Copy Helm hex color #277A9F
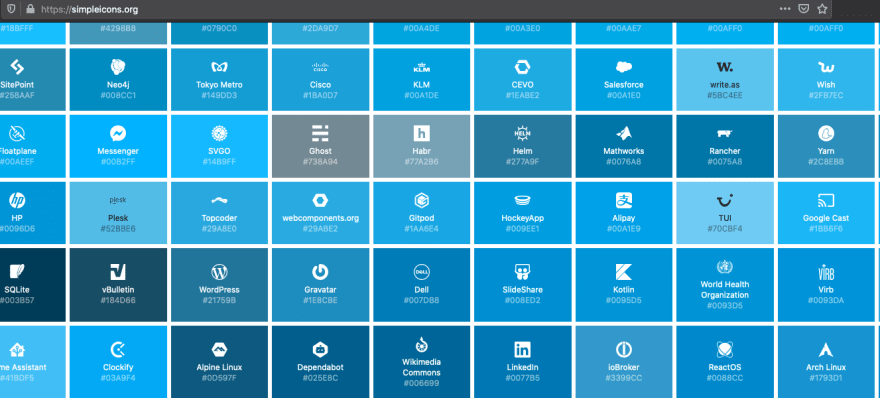This screenshot has height=398, width=880. 522,162
